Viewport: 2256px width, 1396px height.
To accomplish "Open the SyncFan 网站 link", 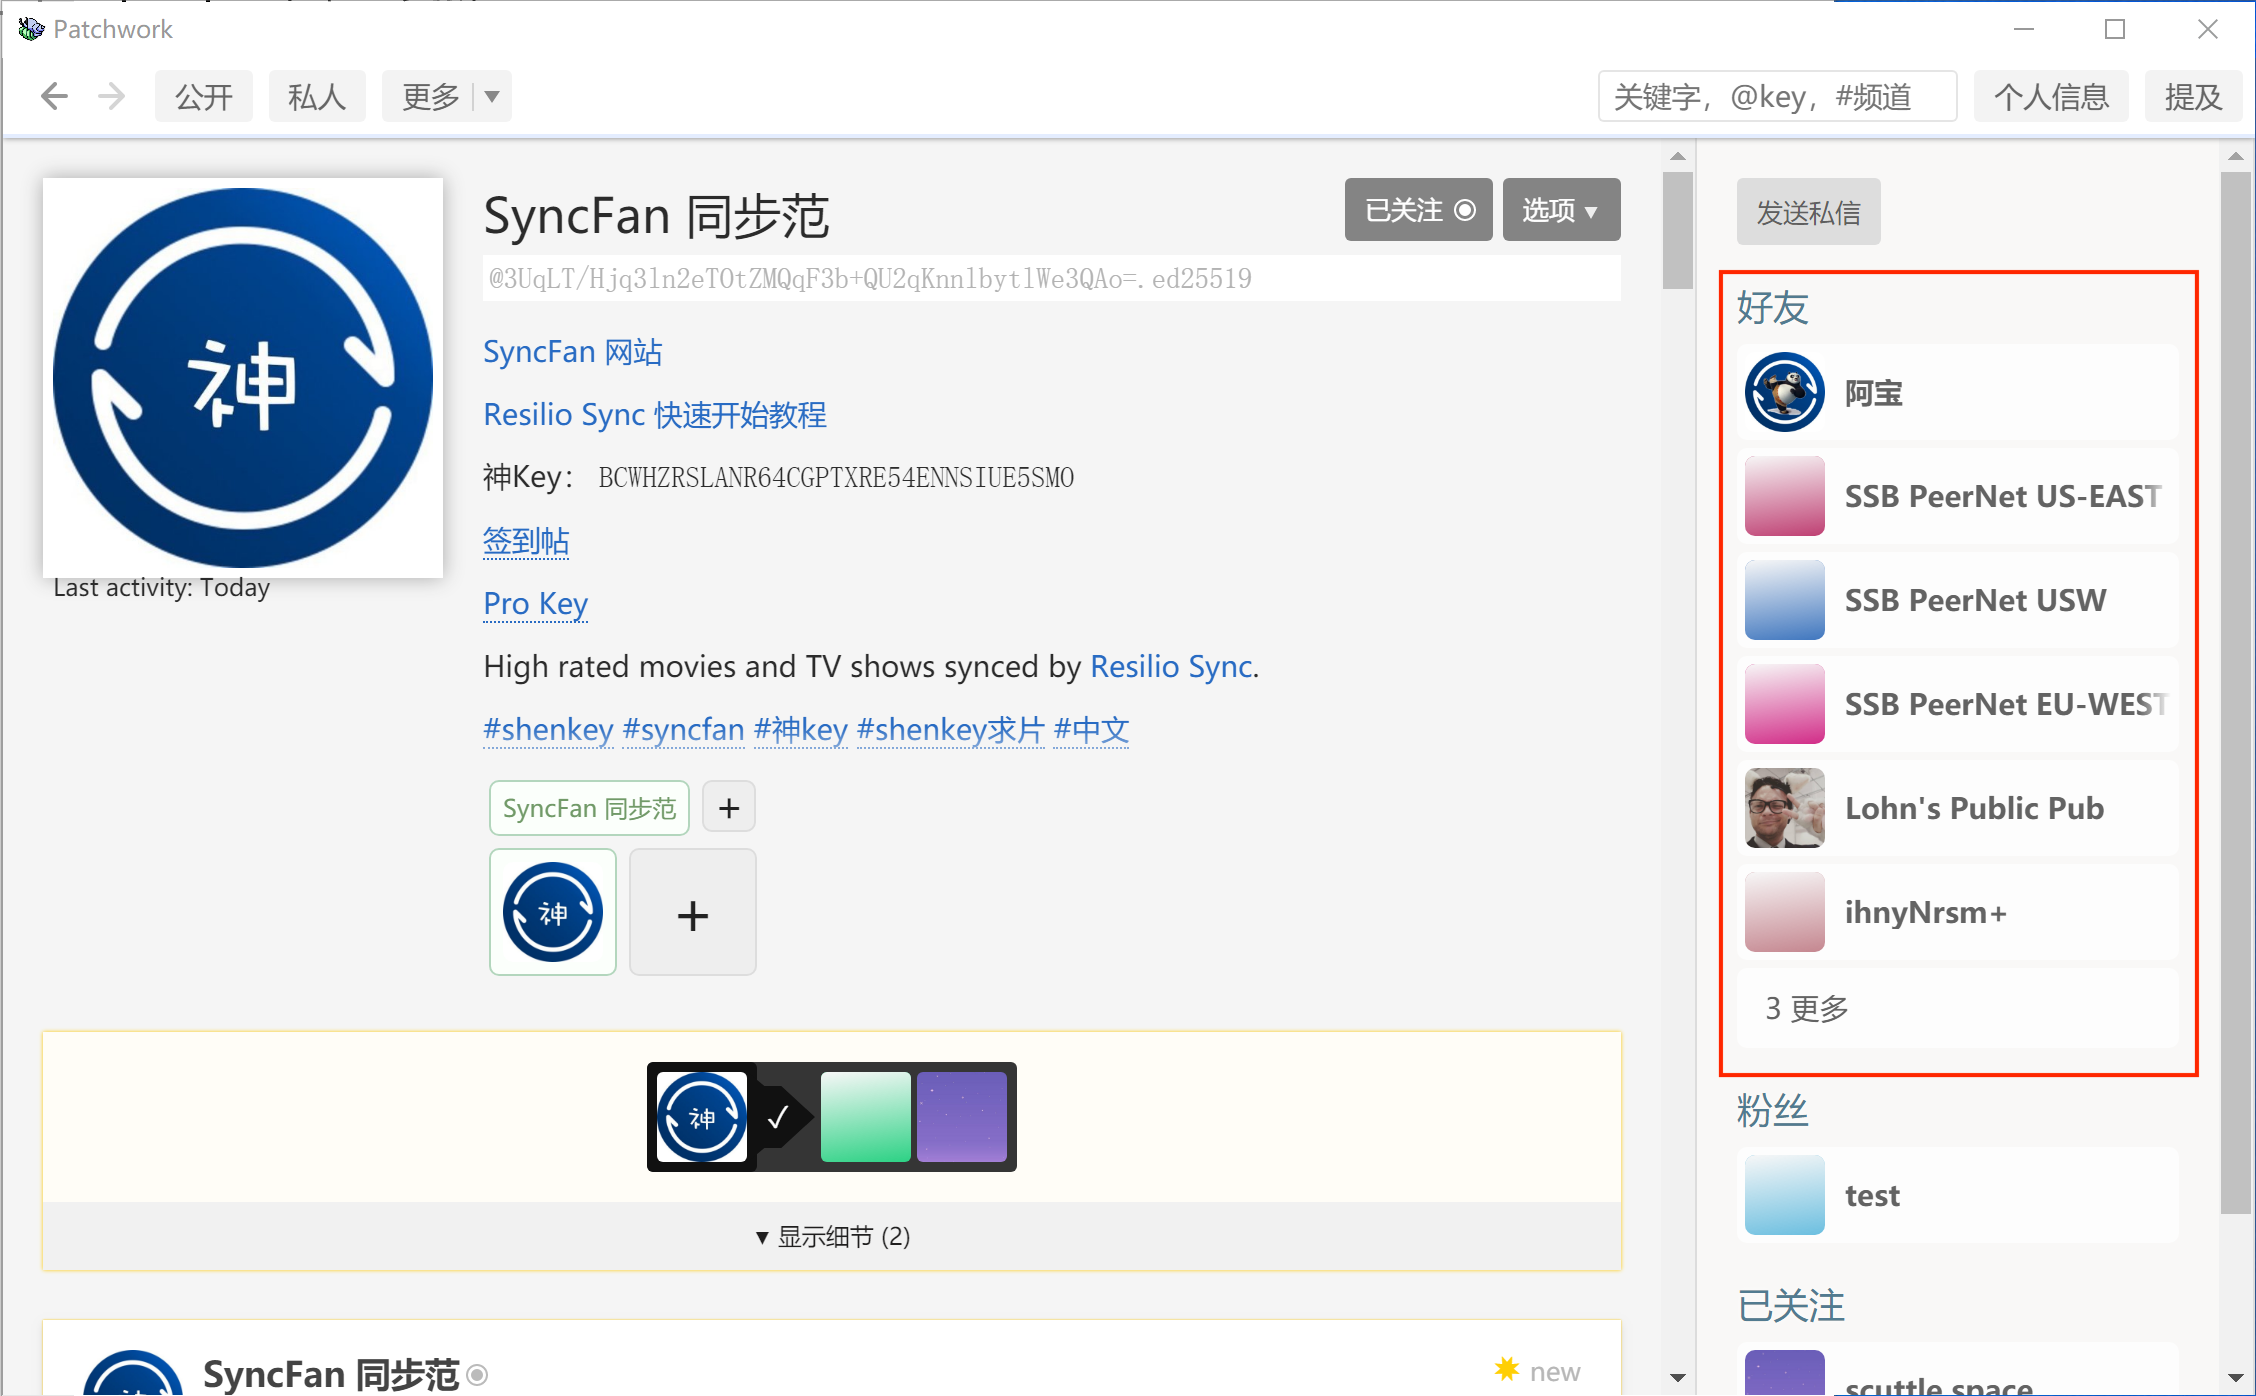I will (573, 352).
